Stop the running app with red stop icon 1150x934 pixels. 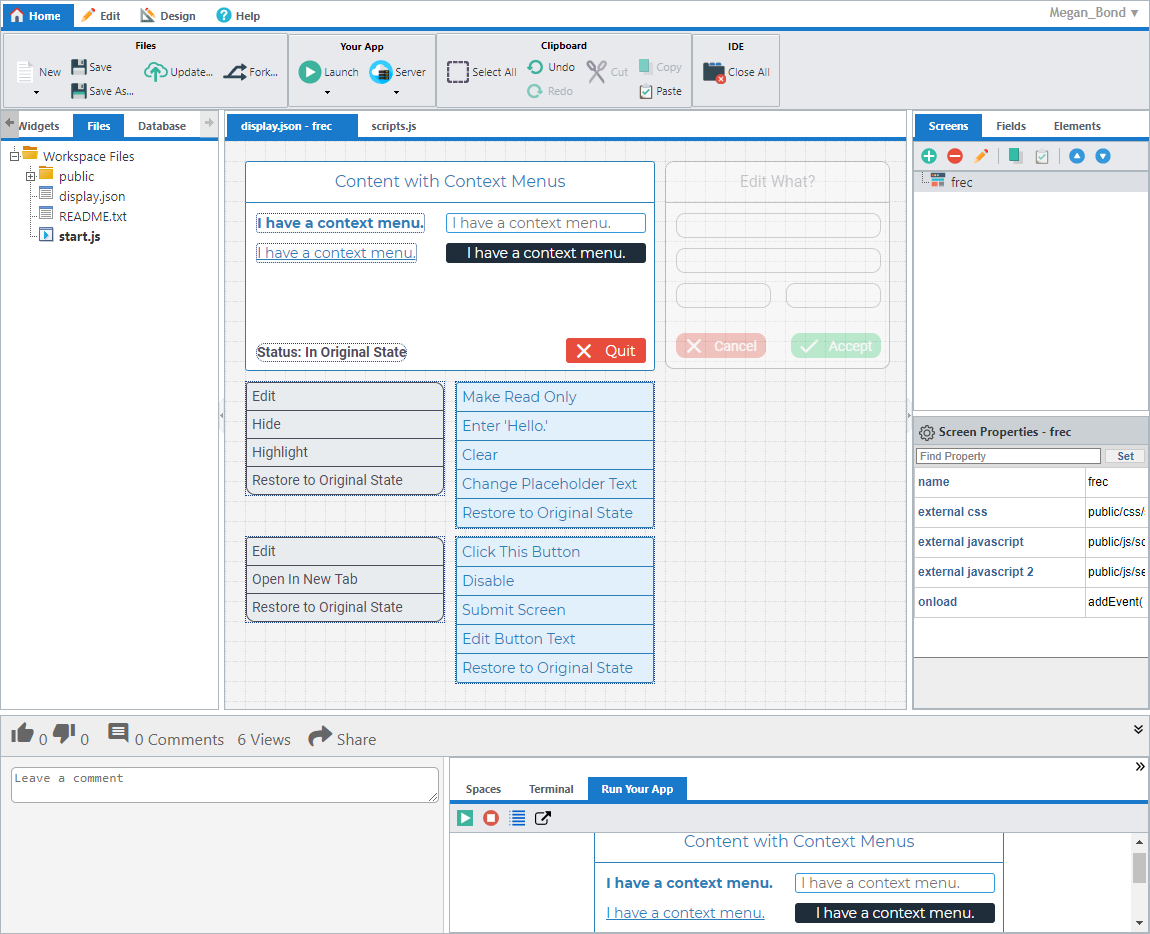coord(491,818)
